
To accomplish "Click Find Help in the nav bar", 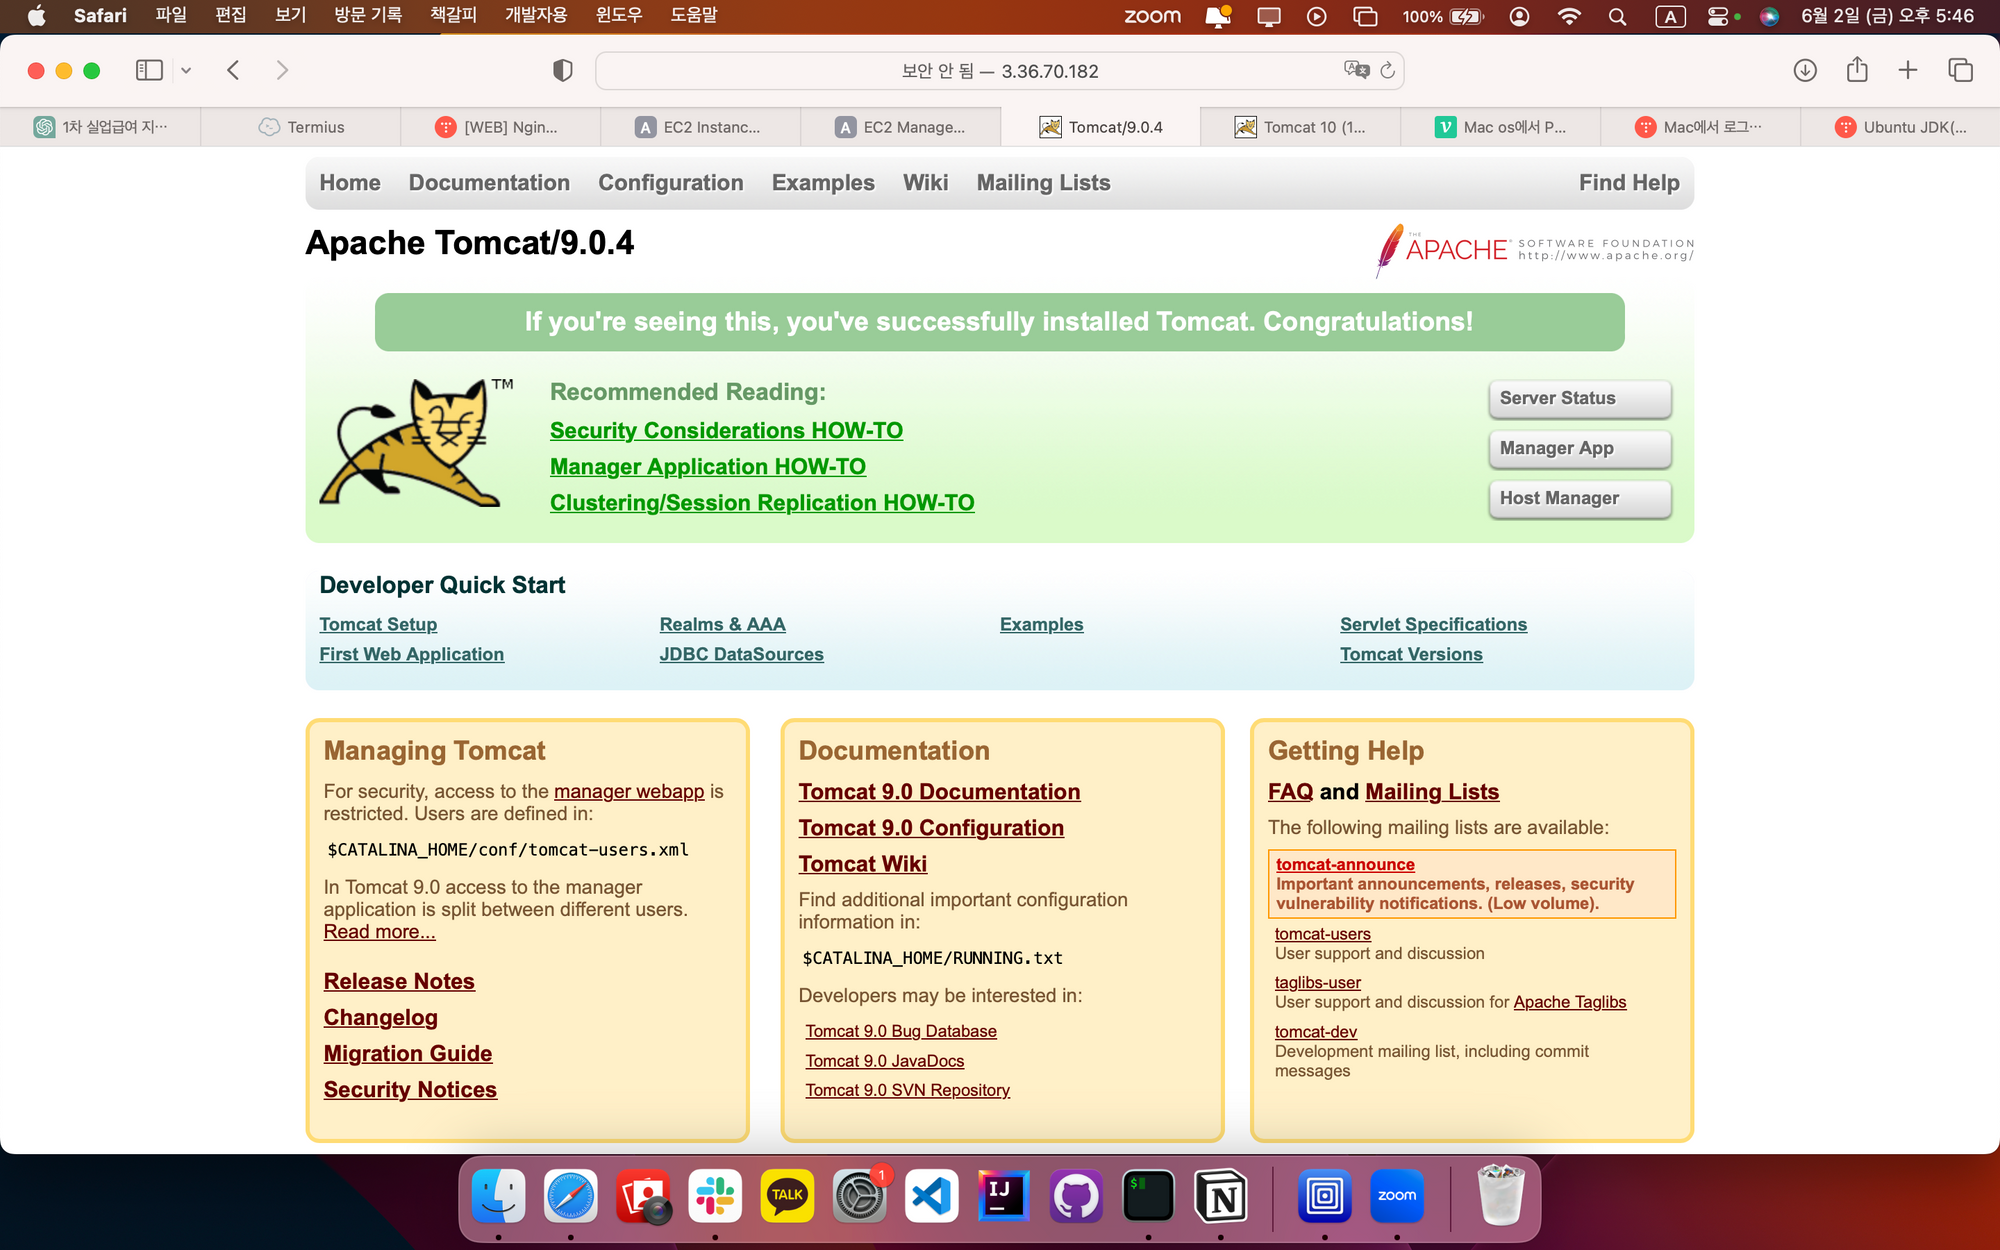I will pyautogui.click(x=1629, y=183).
